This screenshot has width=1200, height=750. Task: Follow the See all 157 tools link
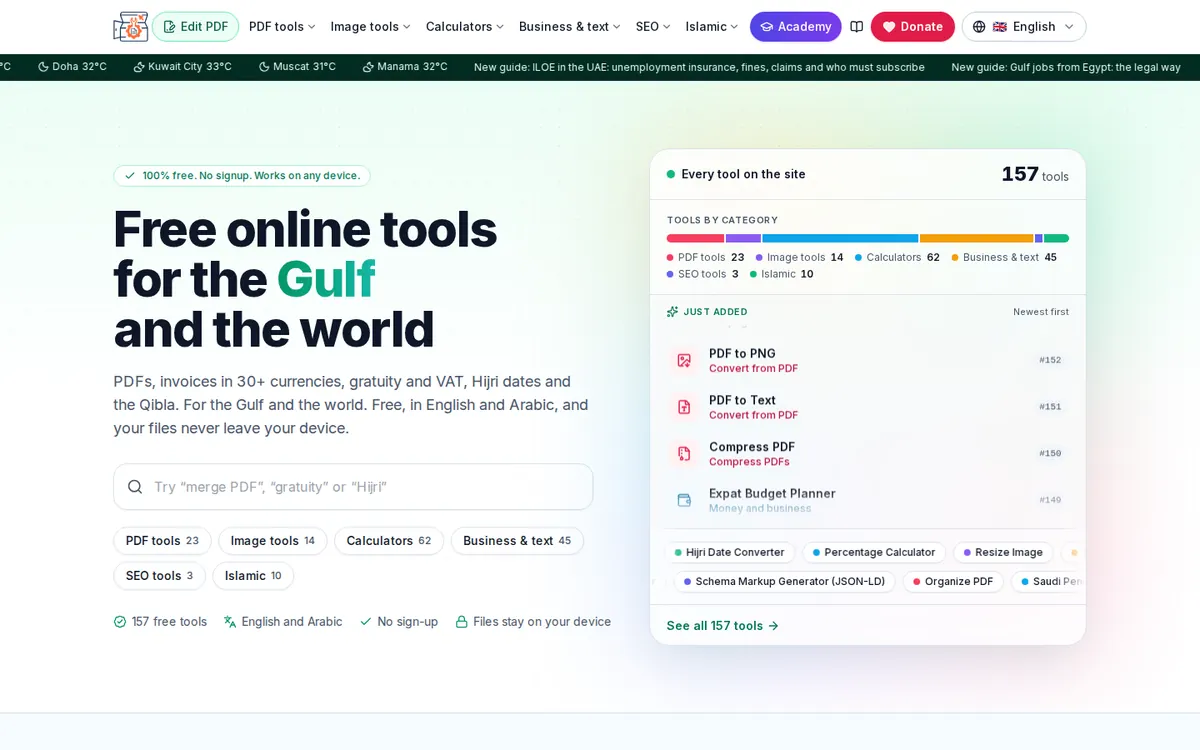tap(723, 626)
